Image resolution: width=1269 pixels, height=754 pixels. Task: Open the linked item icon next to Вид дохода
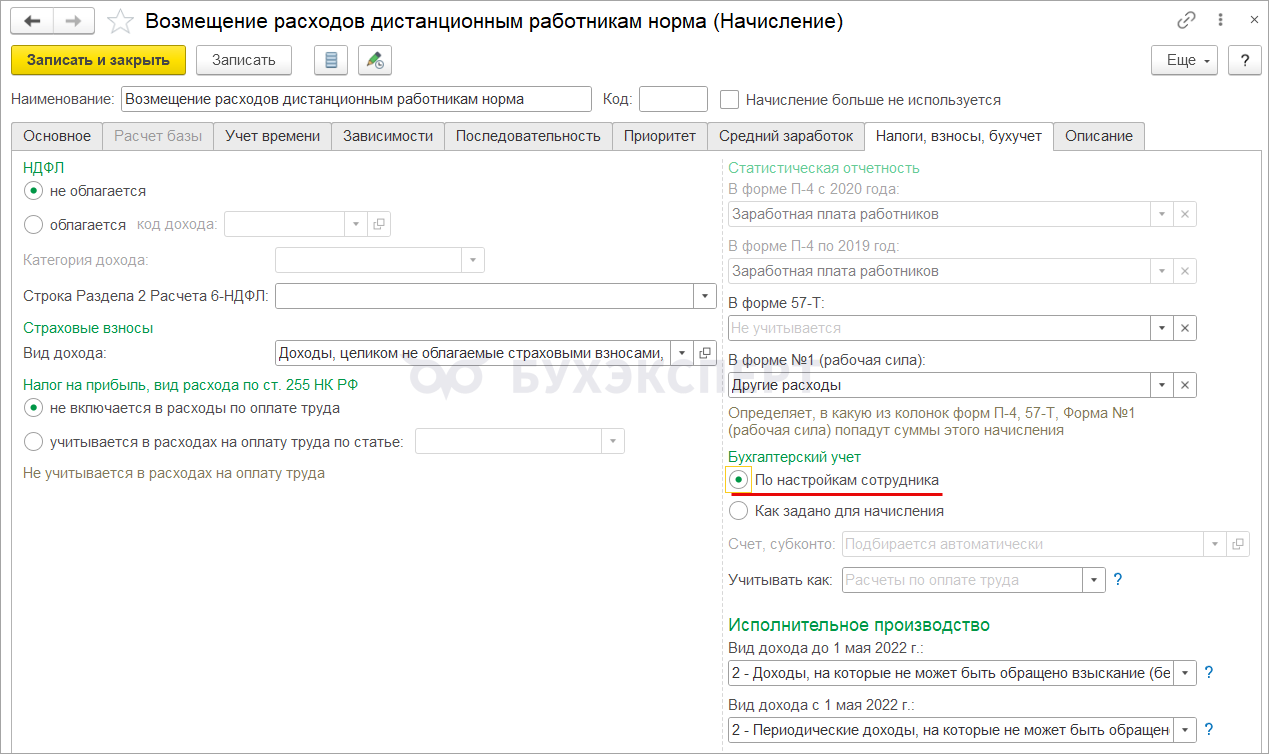click(705, 353)
